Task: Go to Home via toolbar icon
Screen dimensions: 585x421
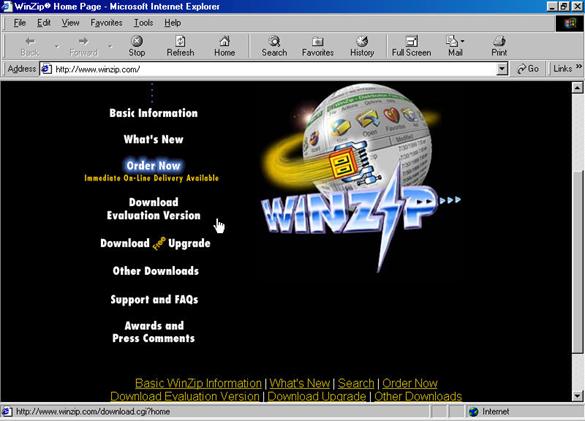Action: coord(224,46)
